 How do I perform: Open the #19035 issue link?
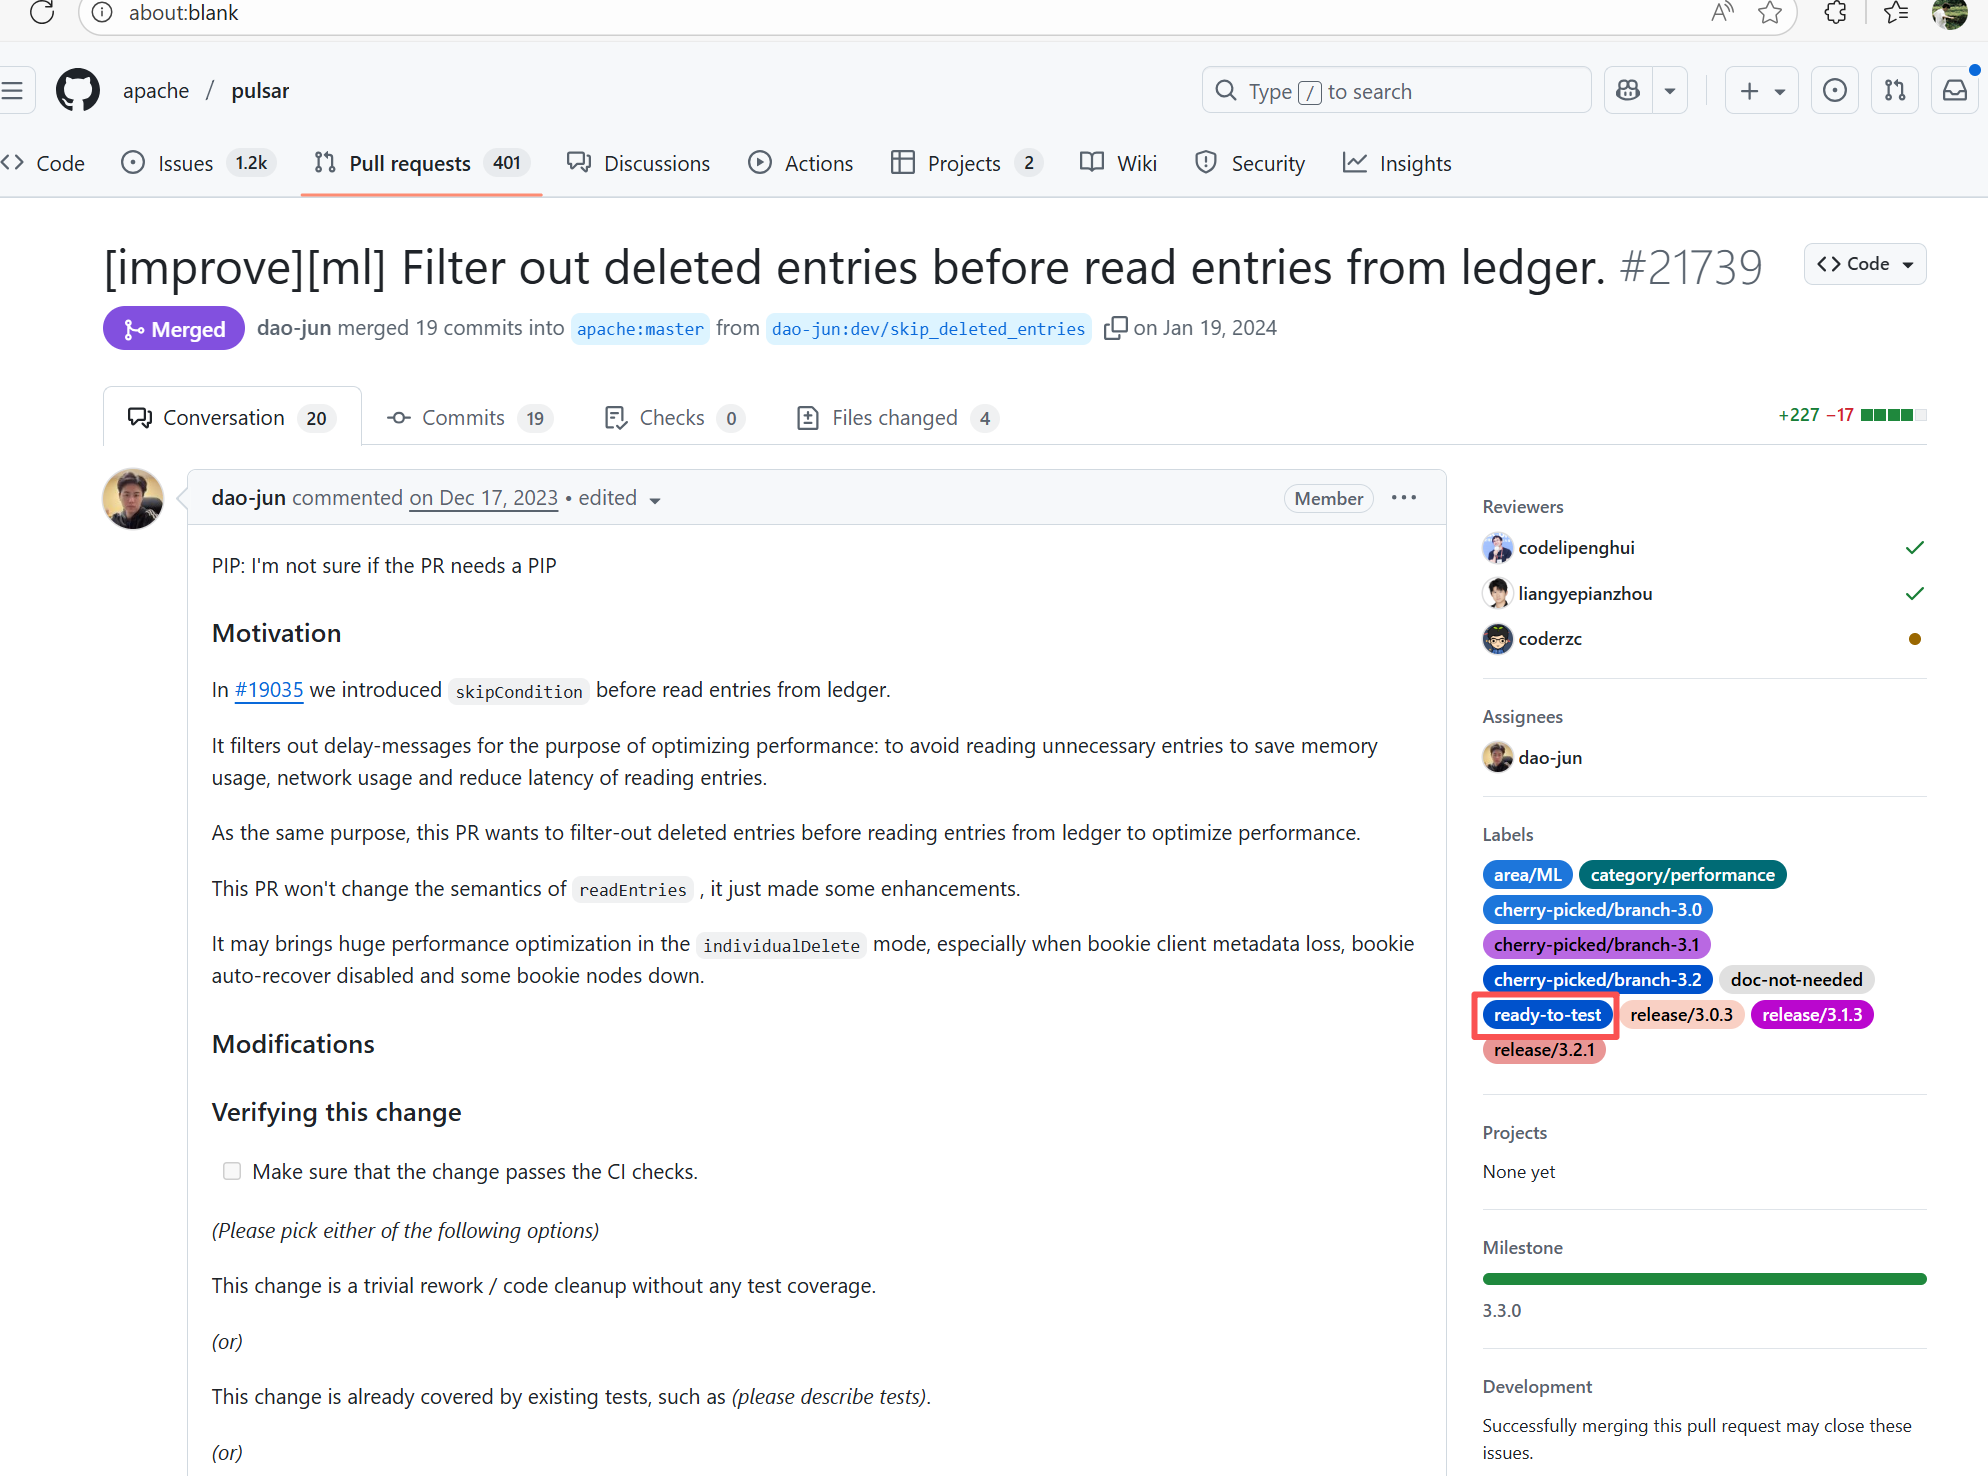click(268, 690)
